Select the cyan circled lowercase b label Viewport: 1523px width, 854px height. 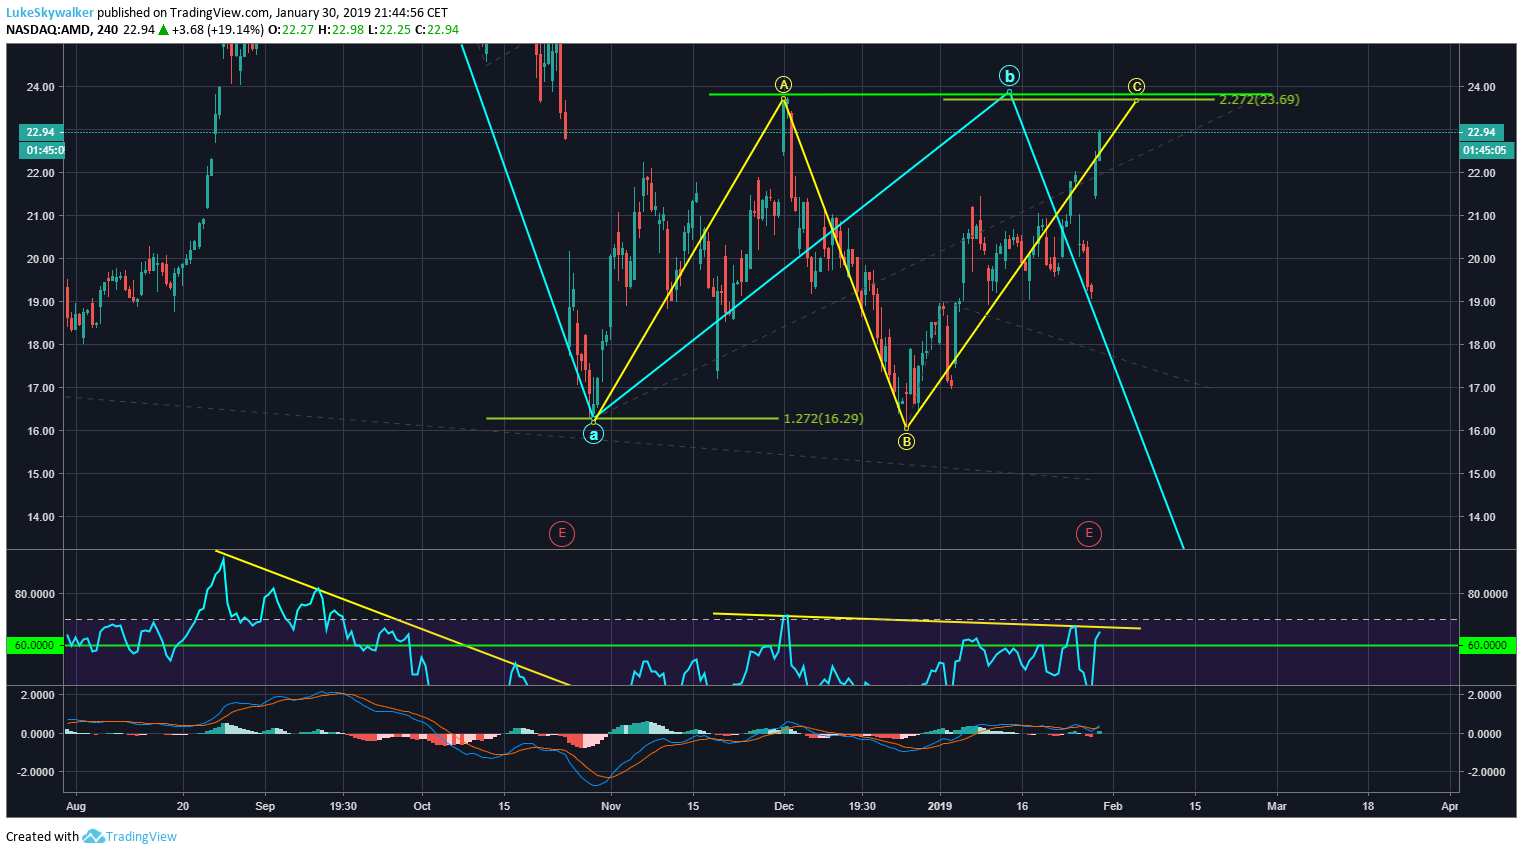click(1009, 75)
